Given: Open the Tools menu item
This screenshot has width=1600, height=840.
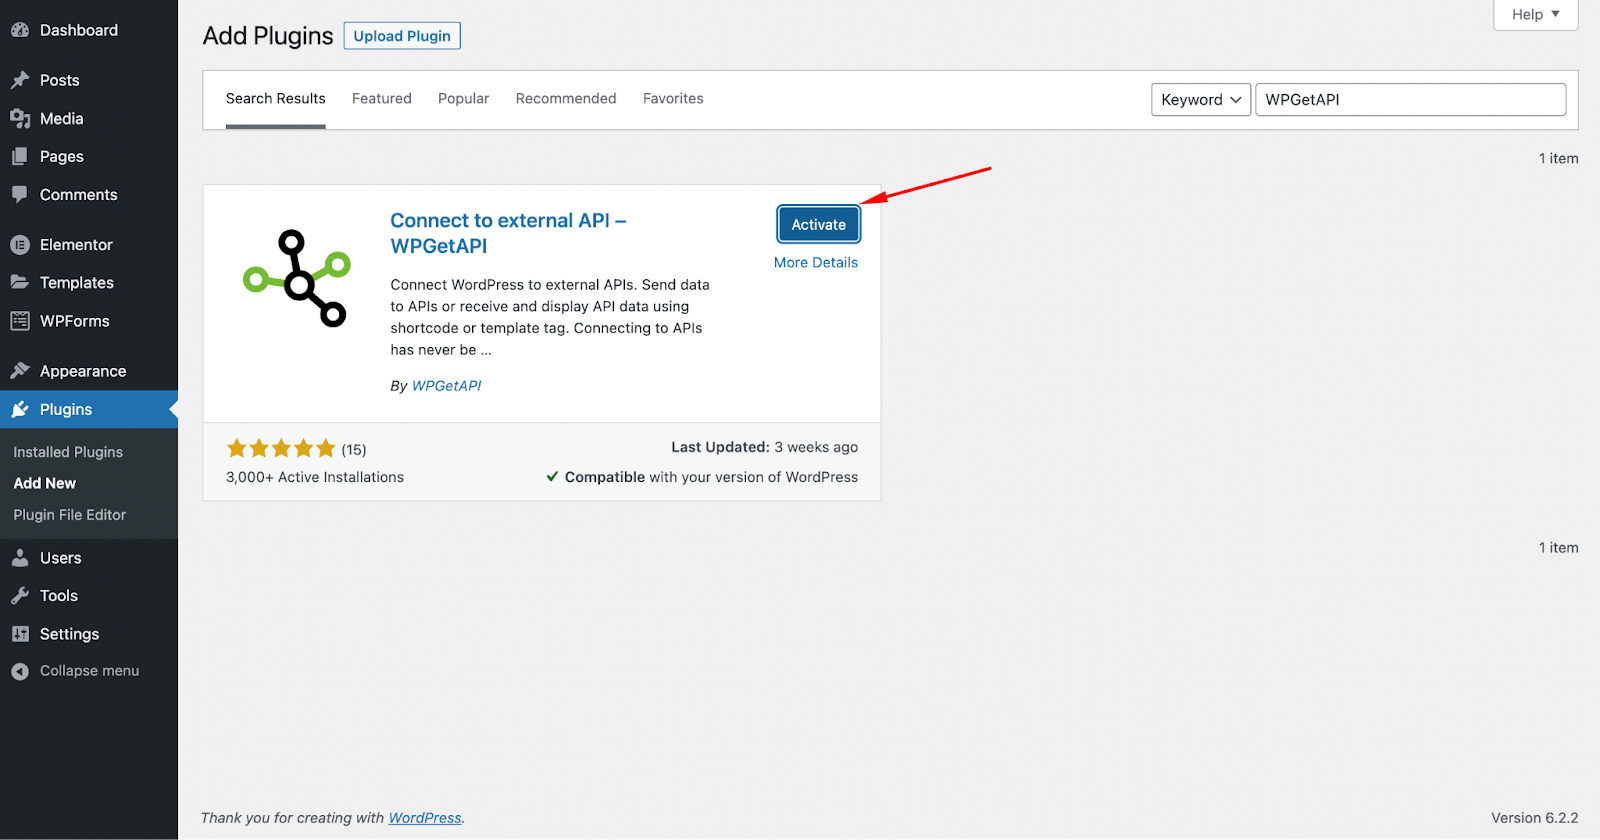Looking at the screenshot, I should 89,596.
